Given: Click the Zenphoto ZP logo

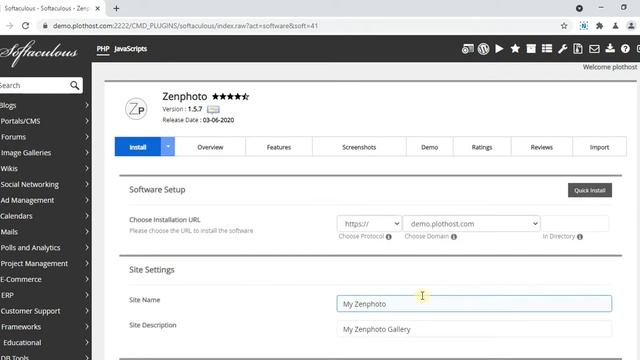Looking at the screenshot, I should 136,109.
